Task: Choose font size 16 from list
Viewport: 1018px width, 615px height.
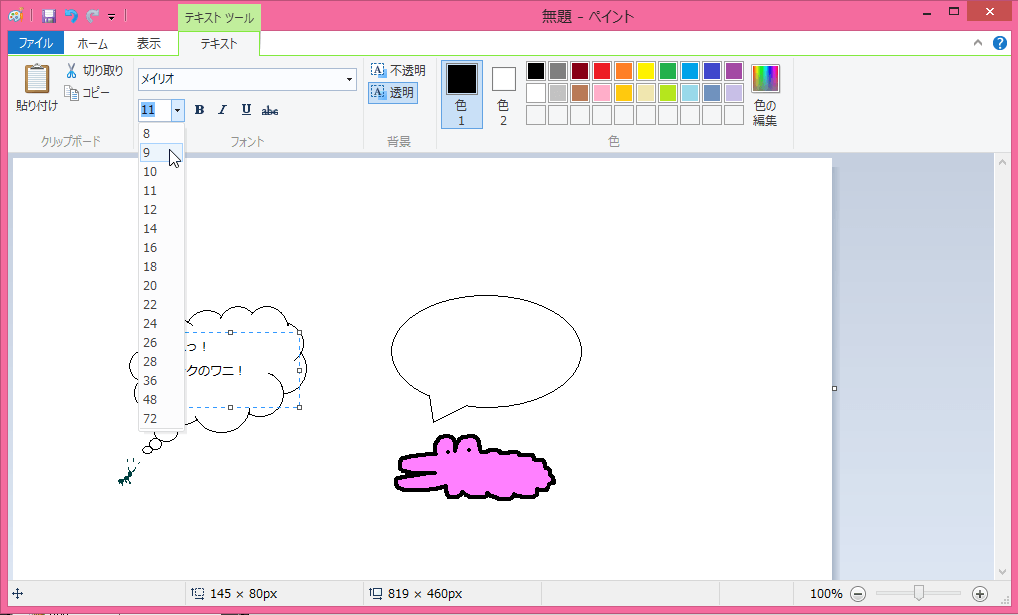Action: [x=161, y=247]
